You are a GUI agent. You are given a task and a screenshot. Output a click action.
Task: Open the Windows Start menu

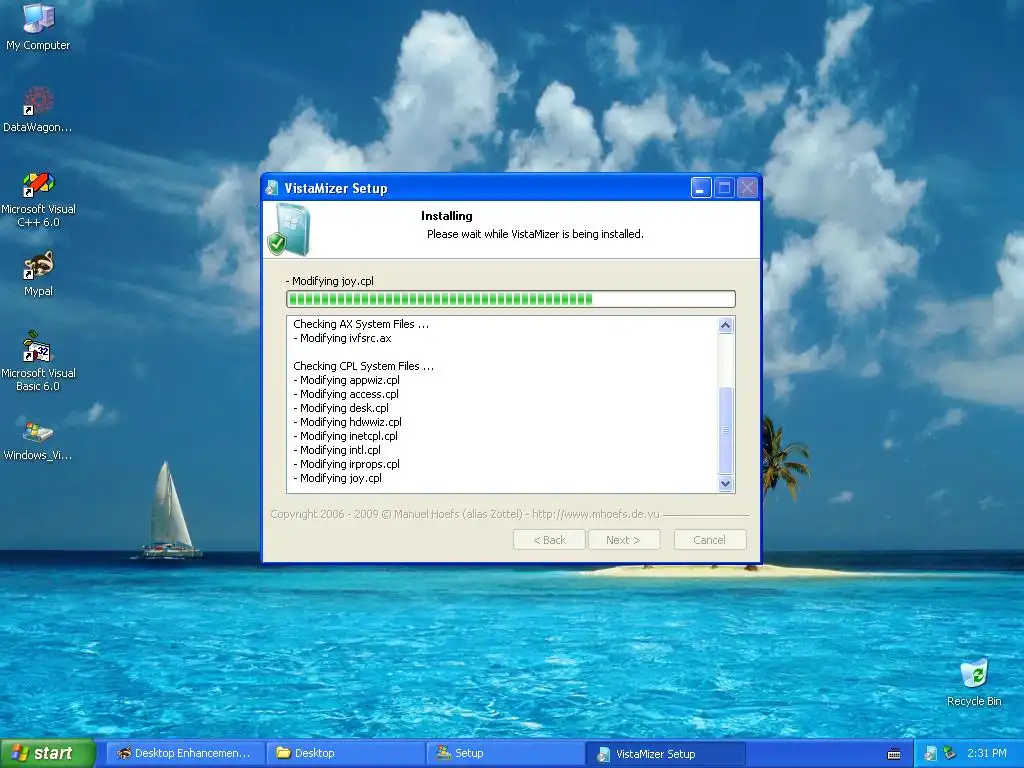47,754
